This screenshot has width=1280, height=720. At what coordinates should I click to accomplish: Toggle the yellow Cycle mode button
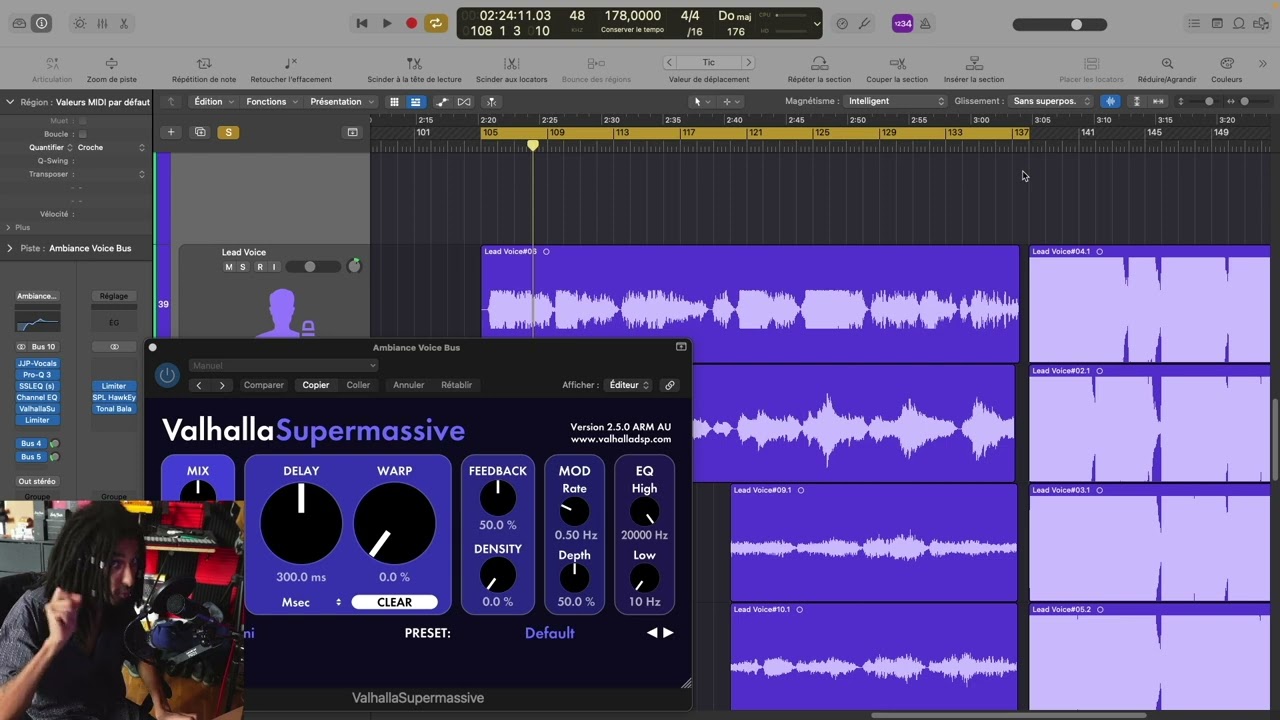436,23
